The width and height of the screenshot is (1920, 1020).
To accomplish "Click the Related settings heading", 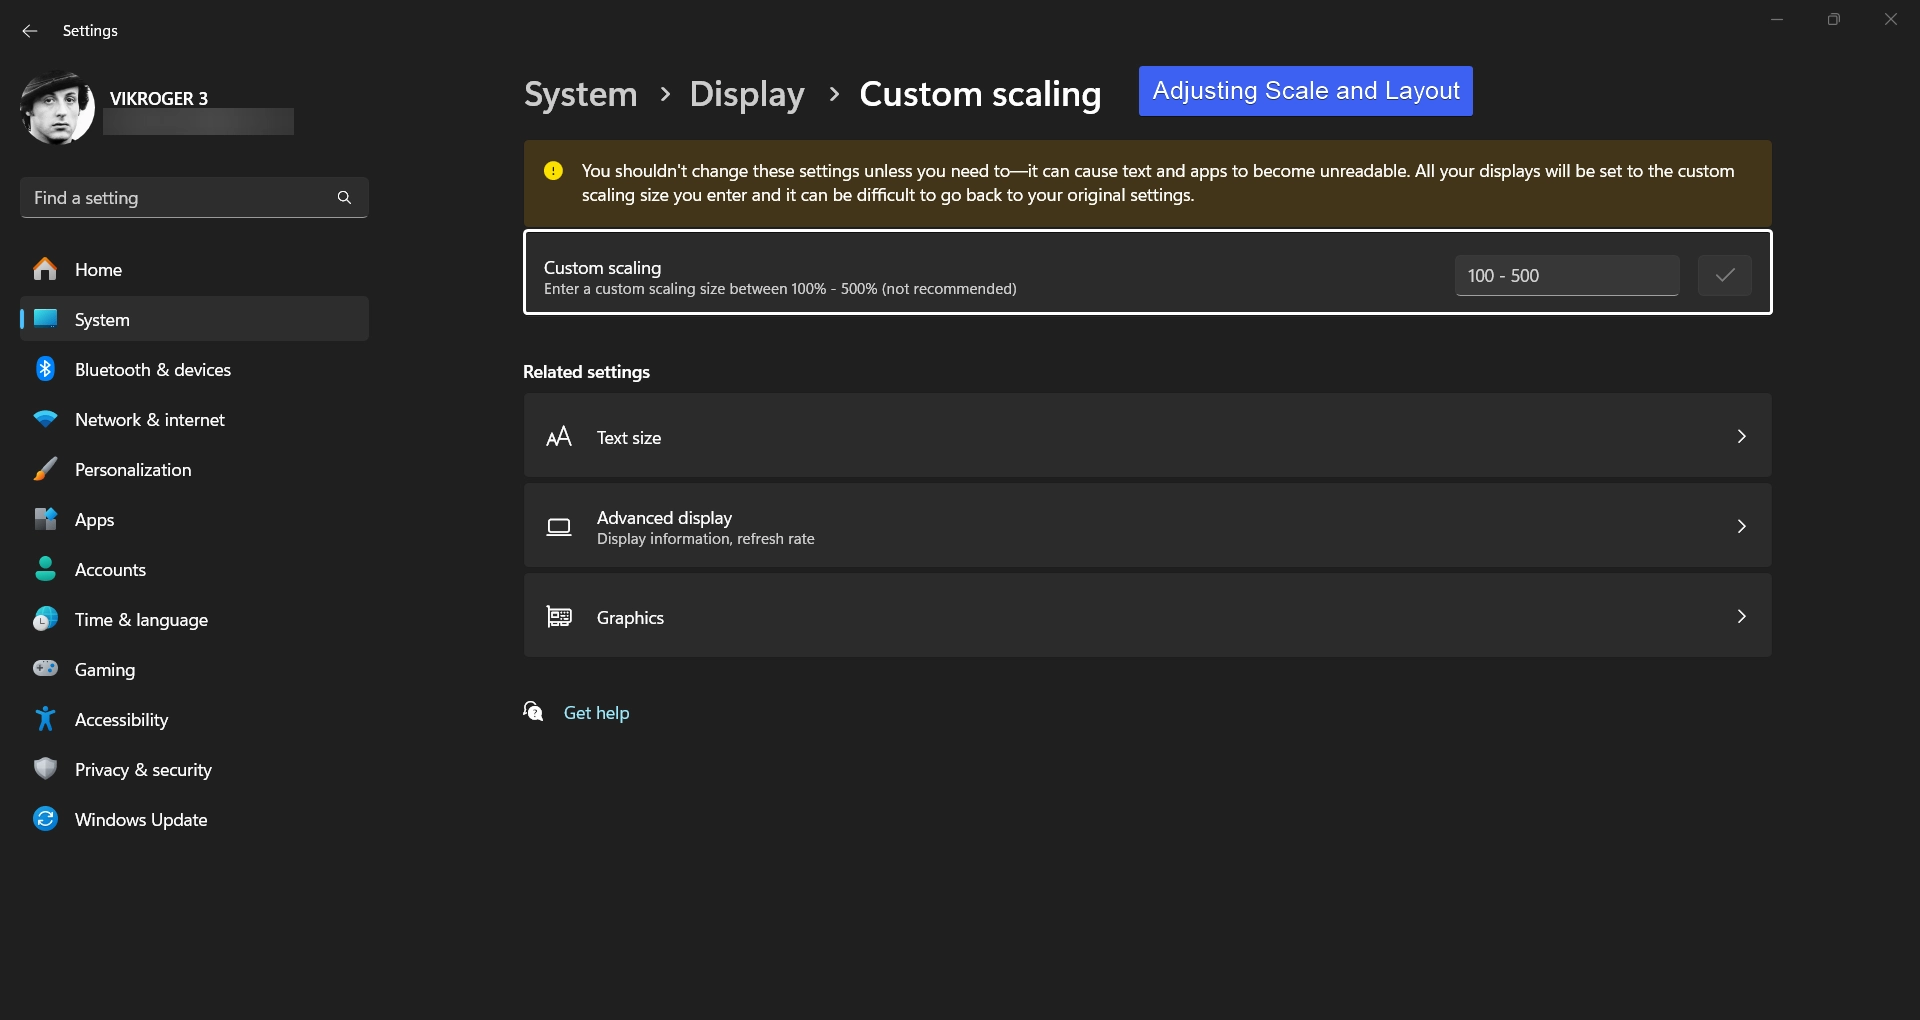I will tap(586, 372).
